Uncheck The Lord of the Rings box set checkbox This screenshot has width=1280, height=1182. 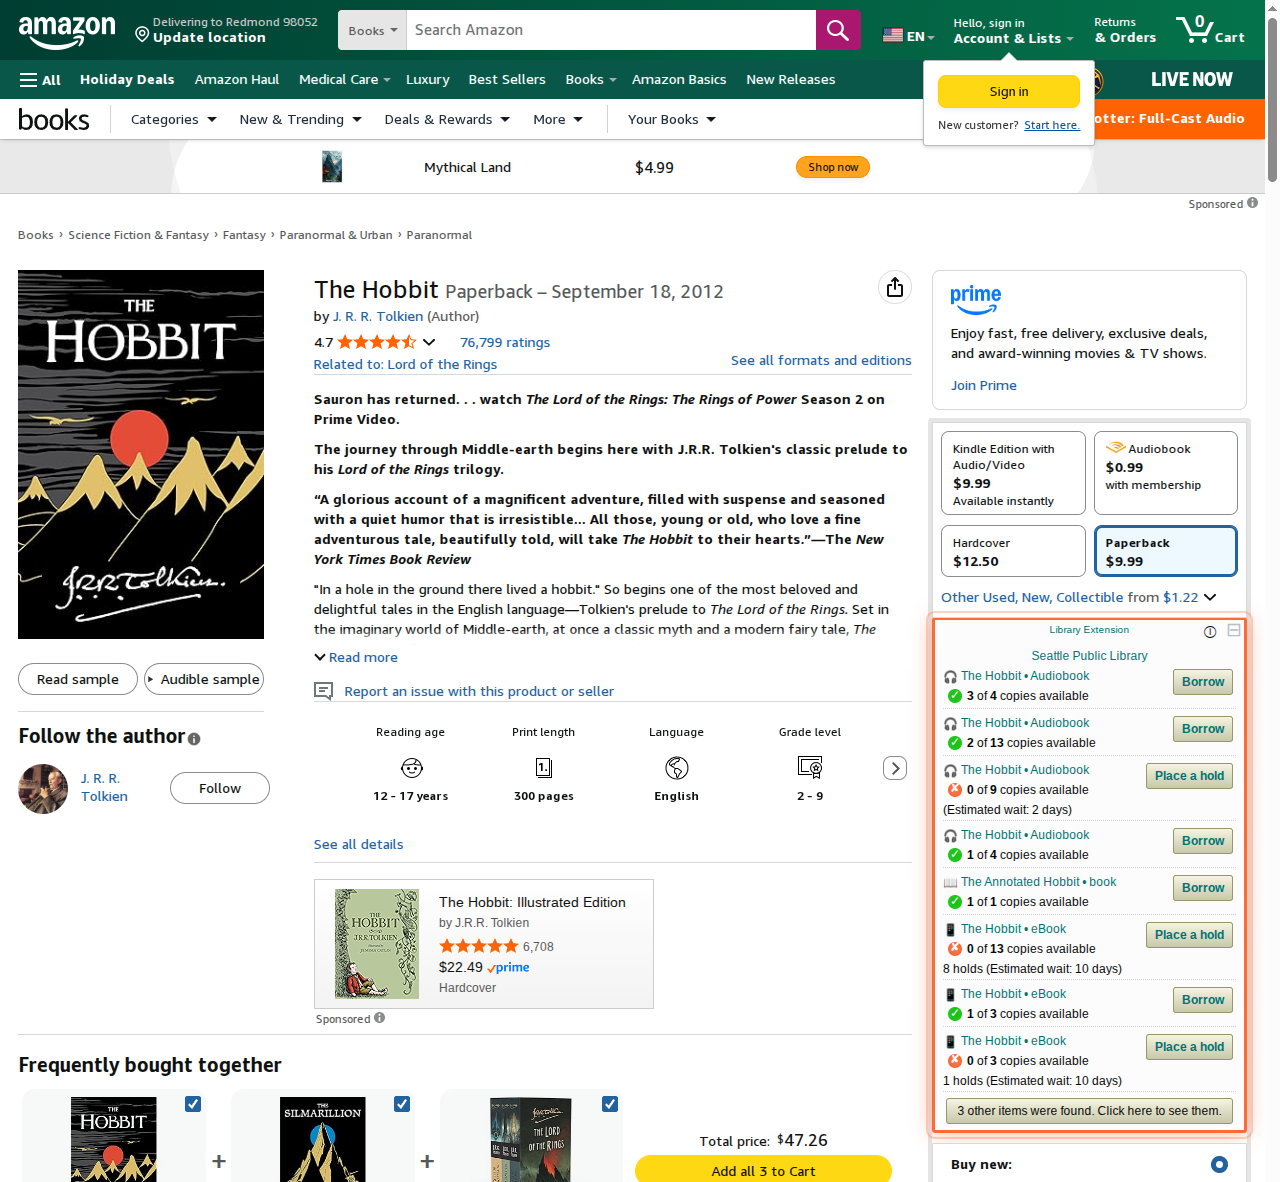point(610,1104)
